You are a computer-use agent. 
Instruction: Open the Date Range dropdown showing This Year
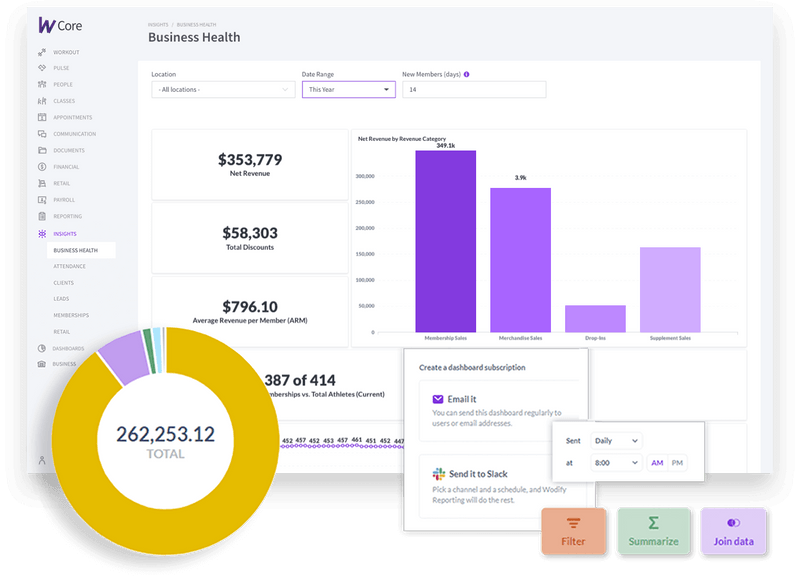345,89
